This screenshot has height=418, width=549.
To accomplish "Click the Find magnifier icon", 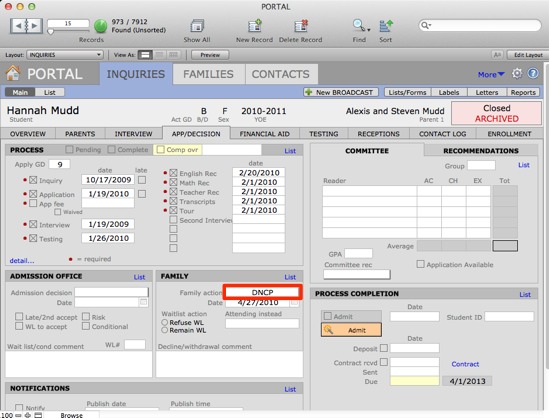I will click(358, 25).
